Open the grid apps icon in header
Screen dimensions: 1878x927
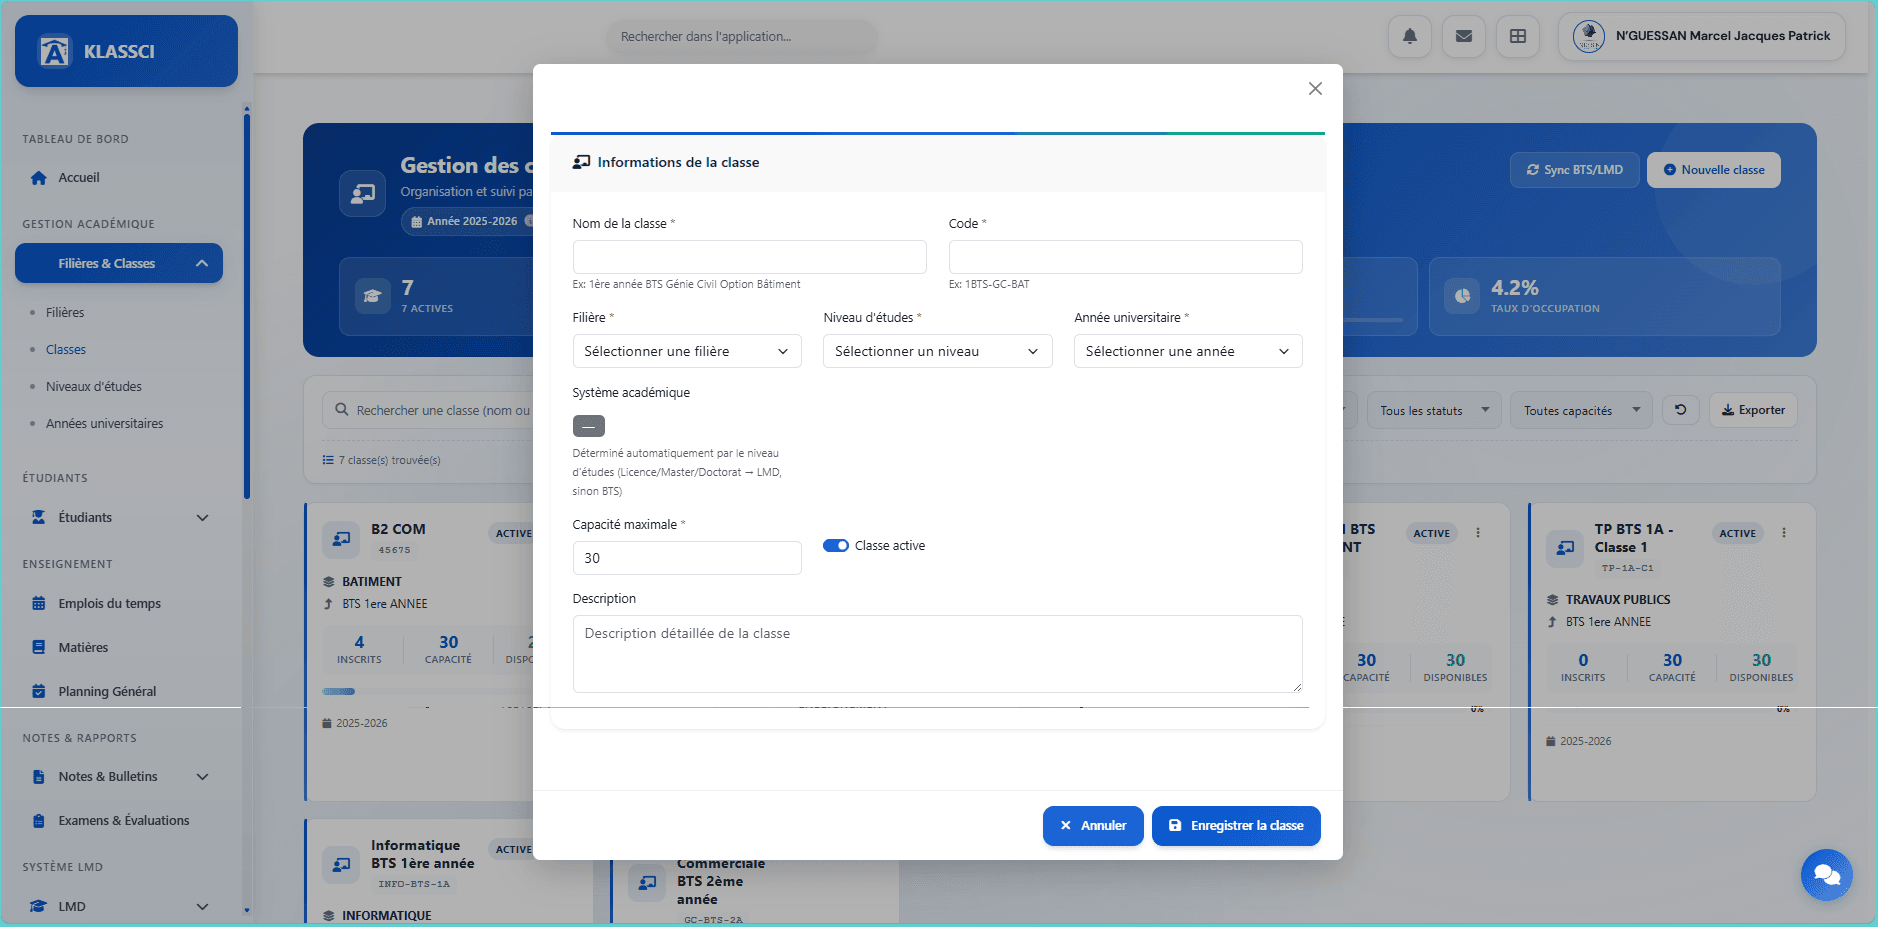click(1517, 37)
